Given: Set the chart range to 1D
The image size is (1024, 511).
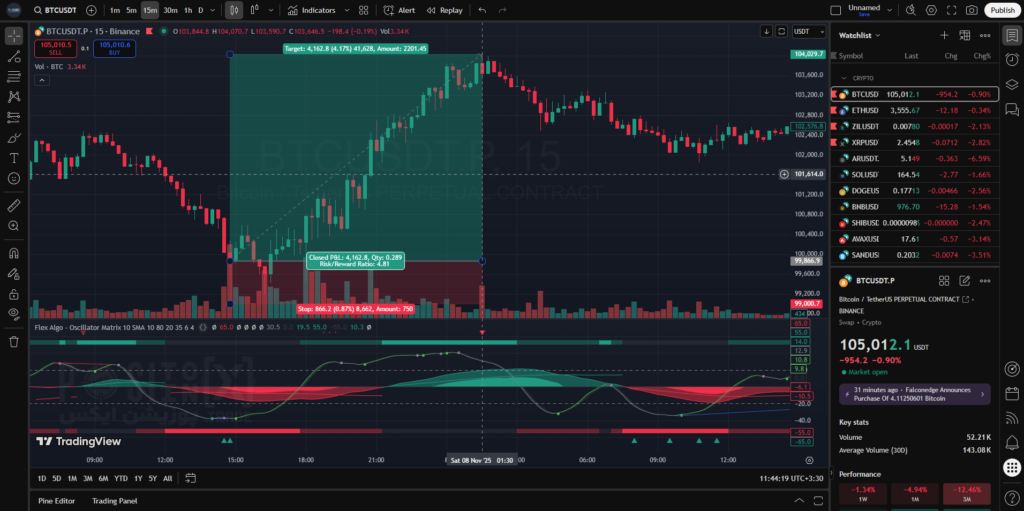Looking at the screenshot, I should coord(42,478).
